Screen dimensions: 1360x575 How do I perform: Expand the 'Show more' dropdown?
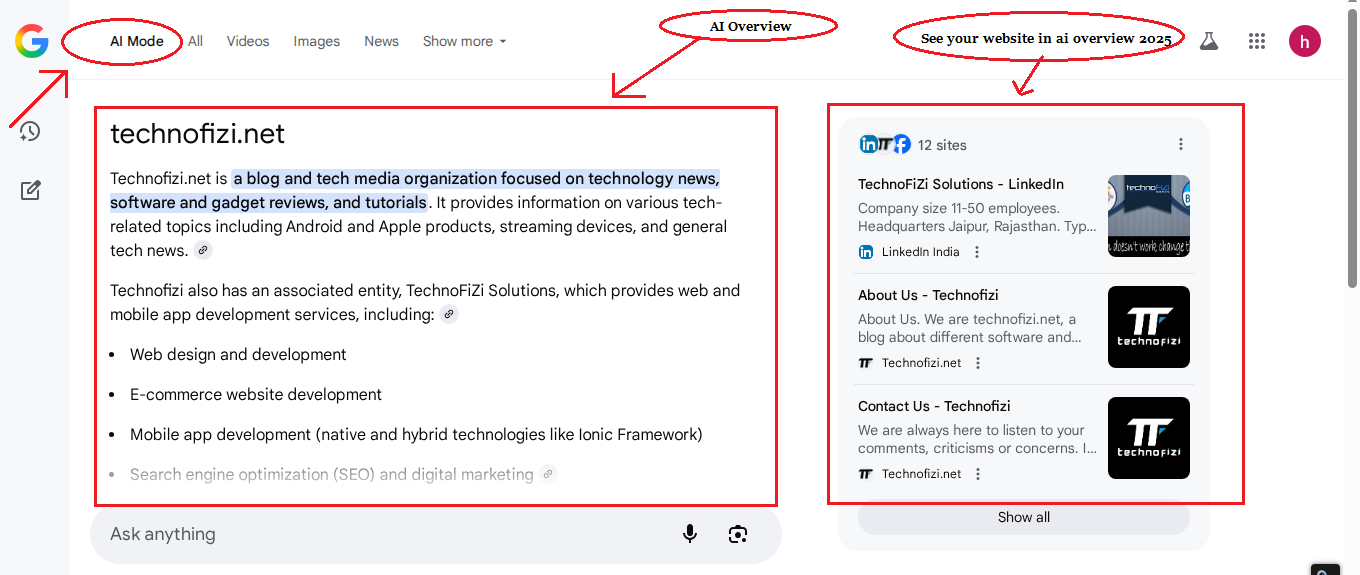click(x=464, y=41)
